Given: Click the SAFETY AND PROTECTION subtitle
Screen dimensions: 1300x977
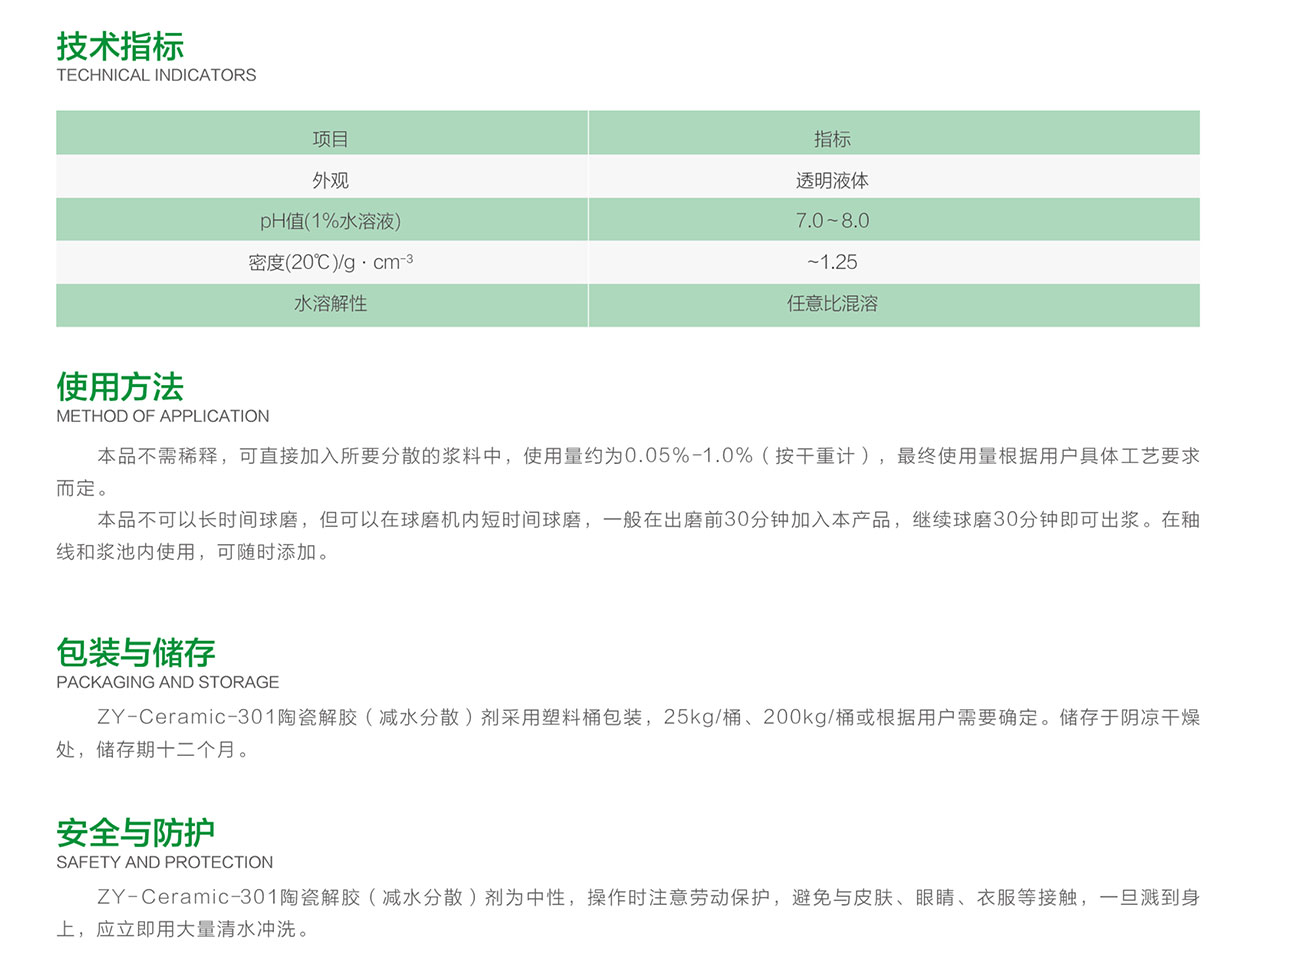Looking at the screenshot, I should 165,862.
